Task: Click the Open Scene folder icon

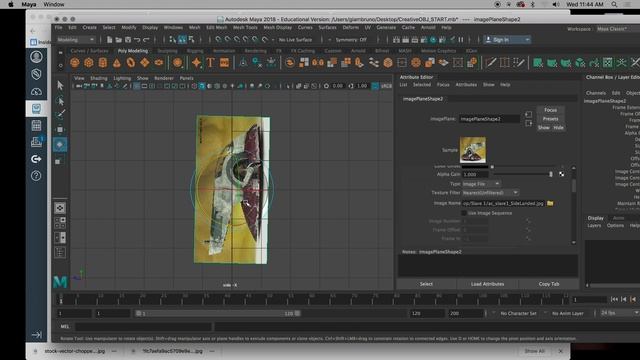Action: [x=118, y=40]
